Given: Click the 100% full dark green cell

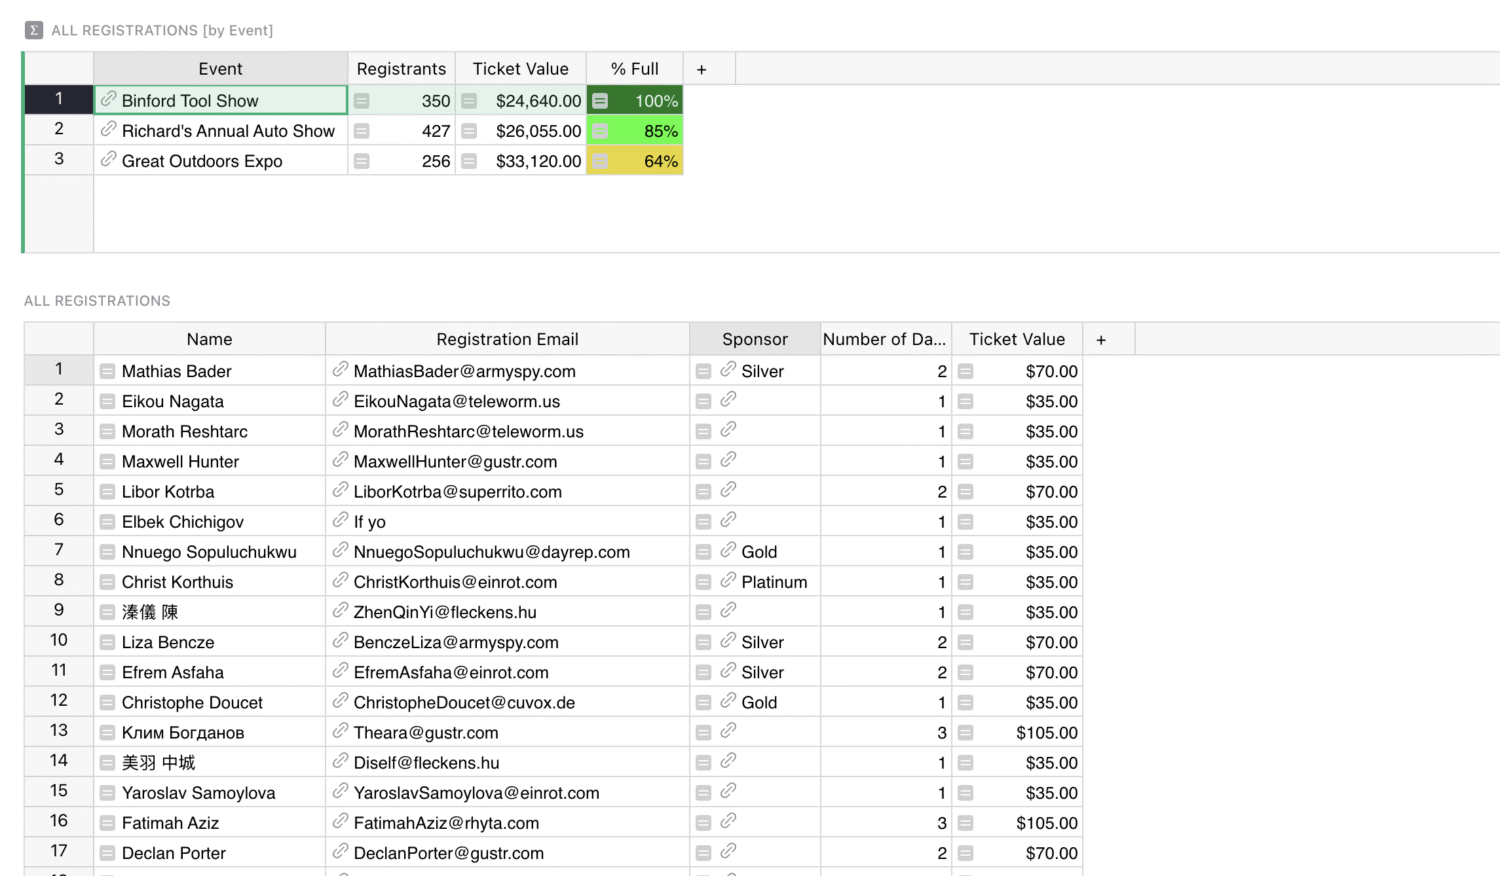Looking at the screenshot, I should click(635, 101).
